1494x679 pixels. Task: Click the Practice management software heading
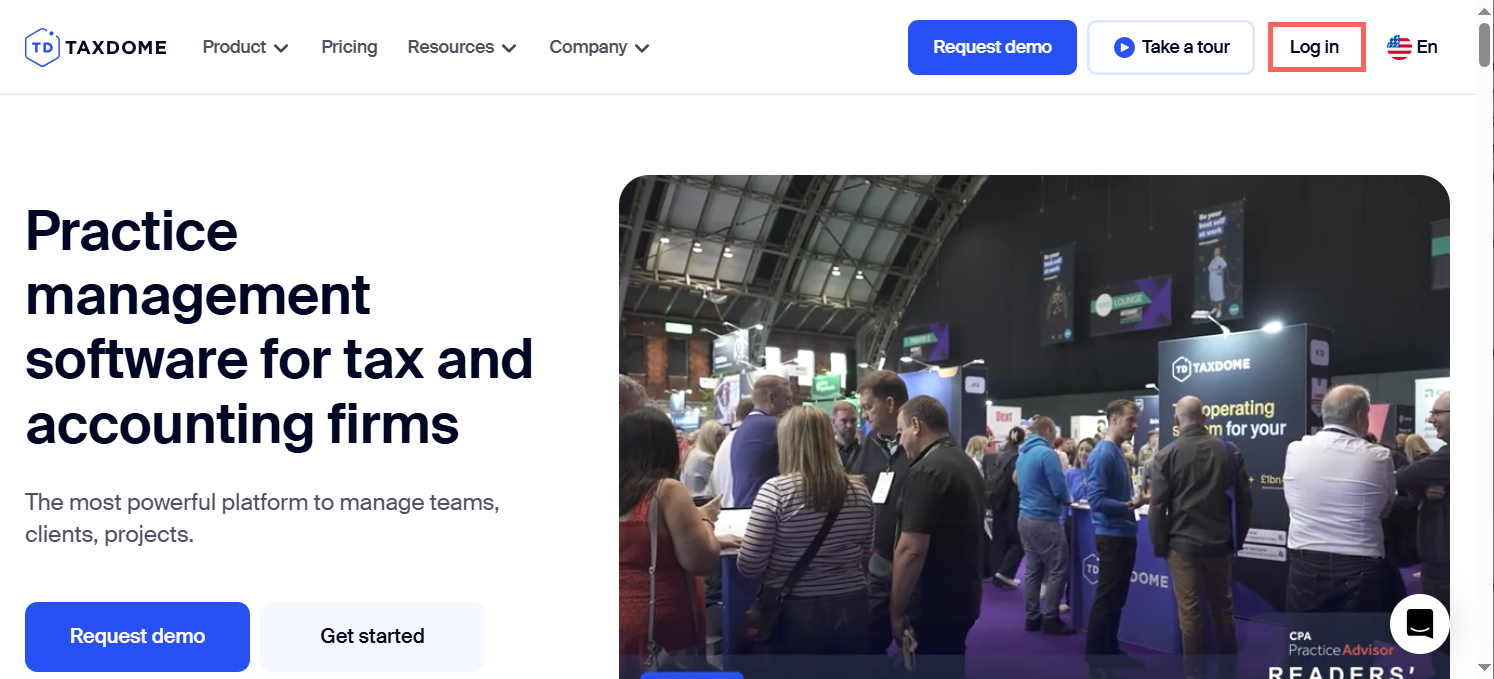[x=278, y=328]
